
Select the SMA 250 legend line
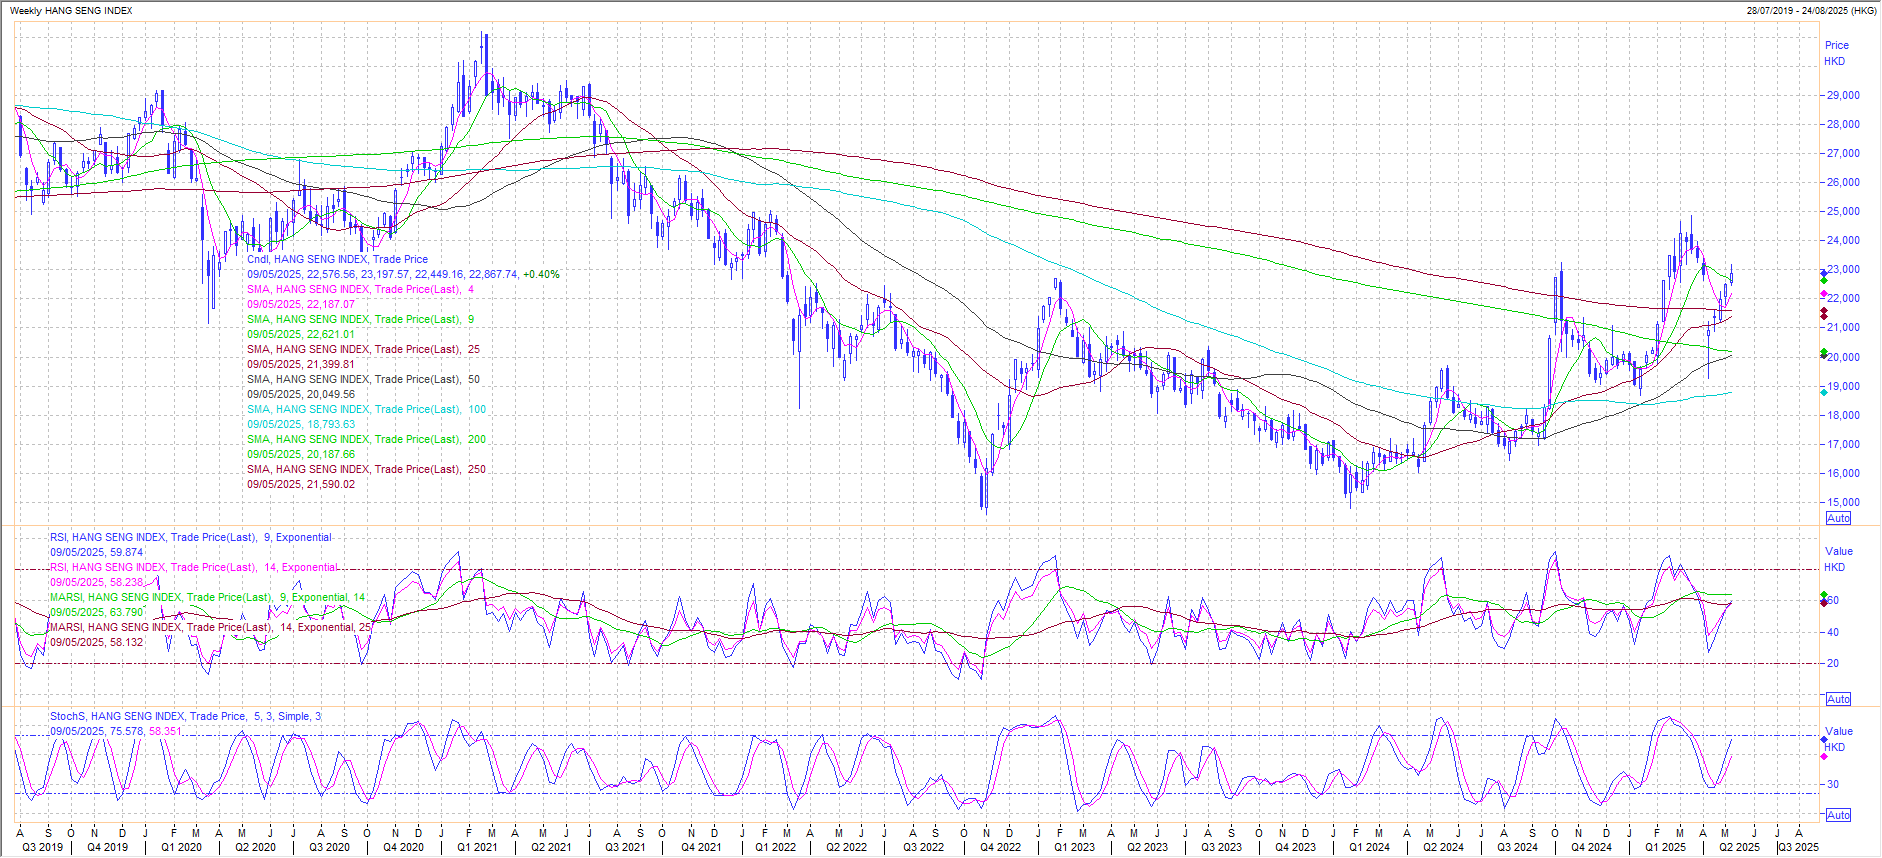(367, 469)
